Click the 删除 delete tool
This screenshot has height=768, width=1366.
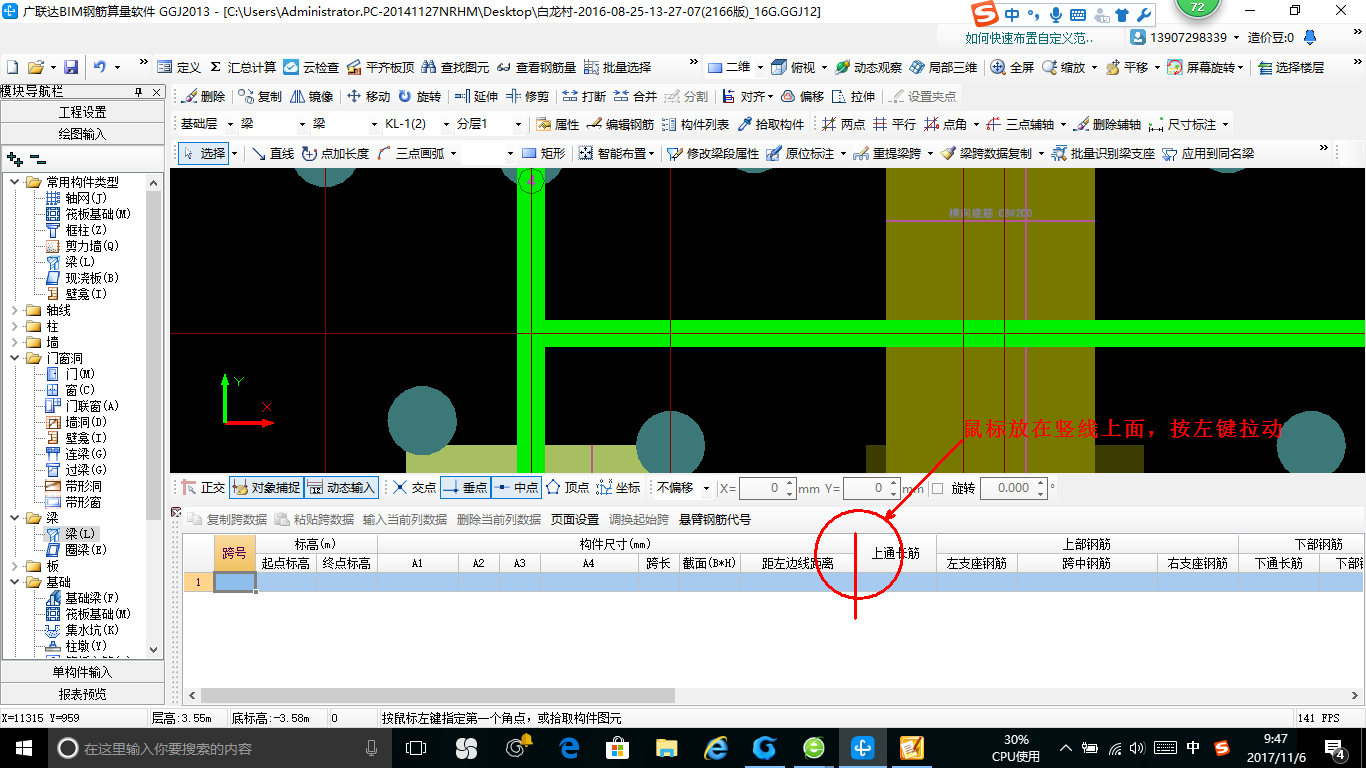point(203,96)
